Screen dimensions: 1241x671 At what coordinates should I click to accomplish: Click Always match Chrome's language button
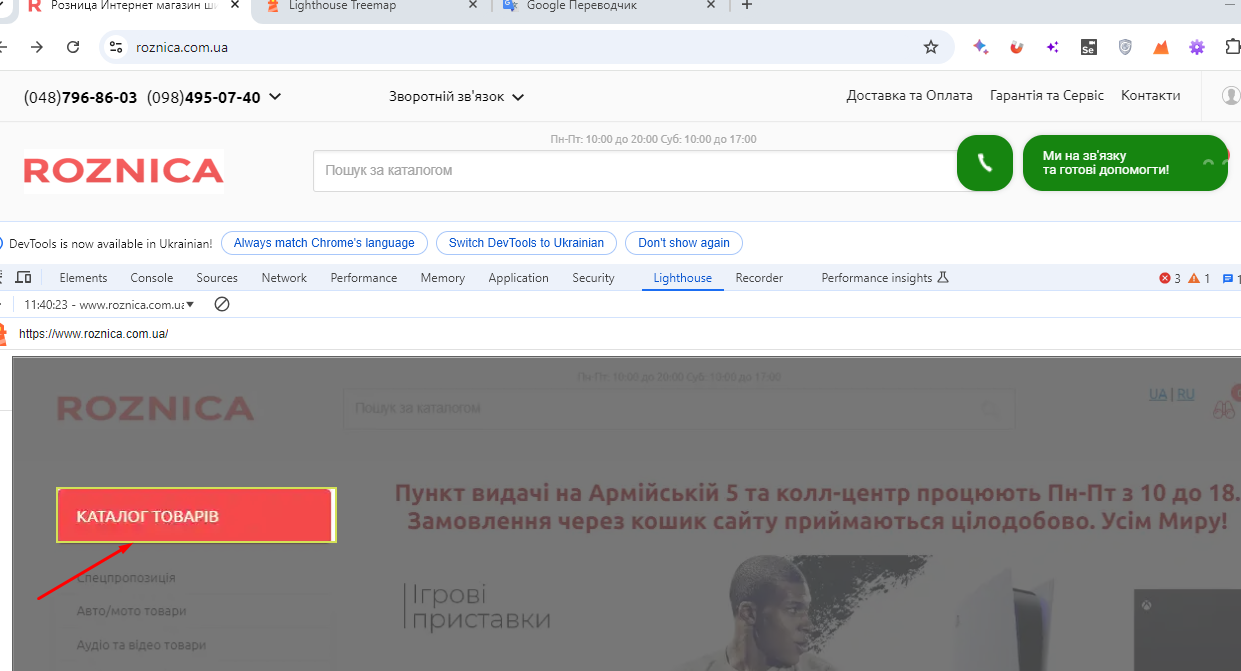324,243
